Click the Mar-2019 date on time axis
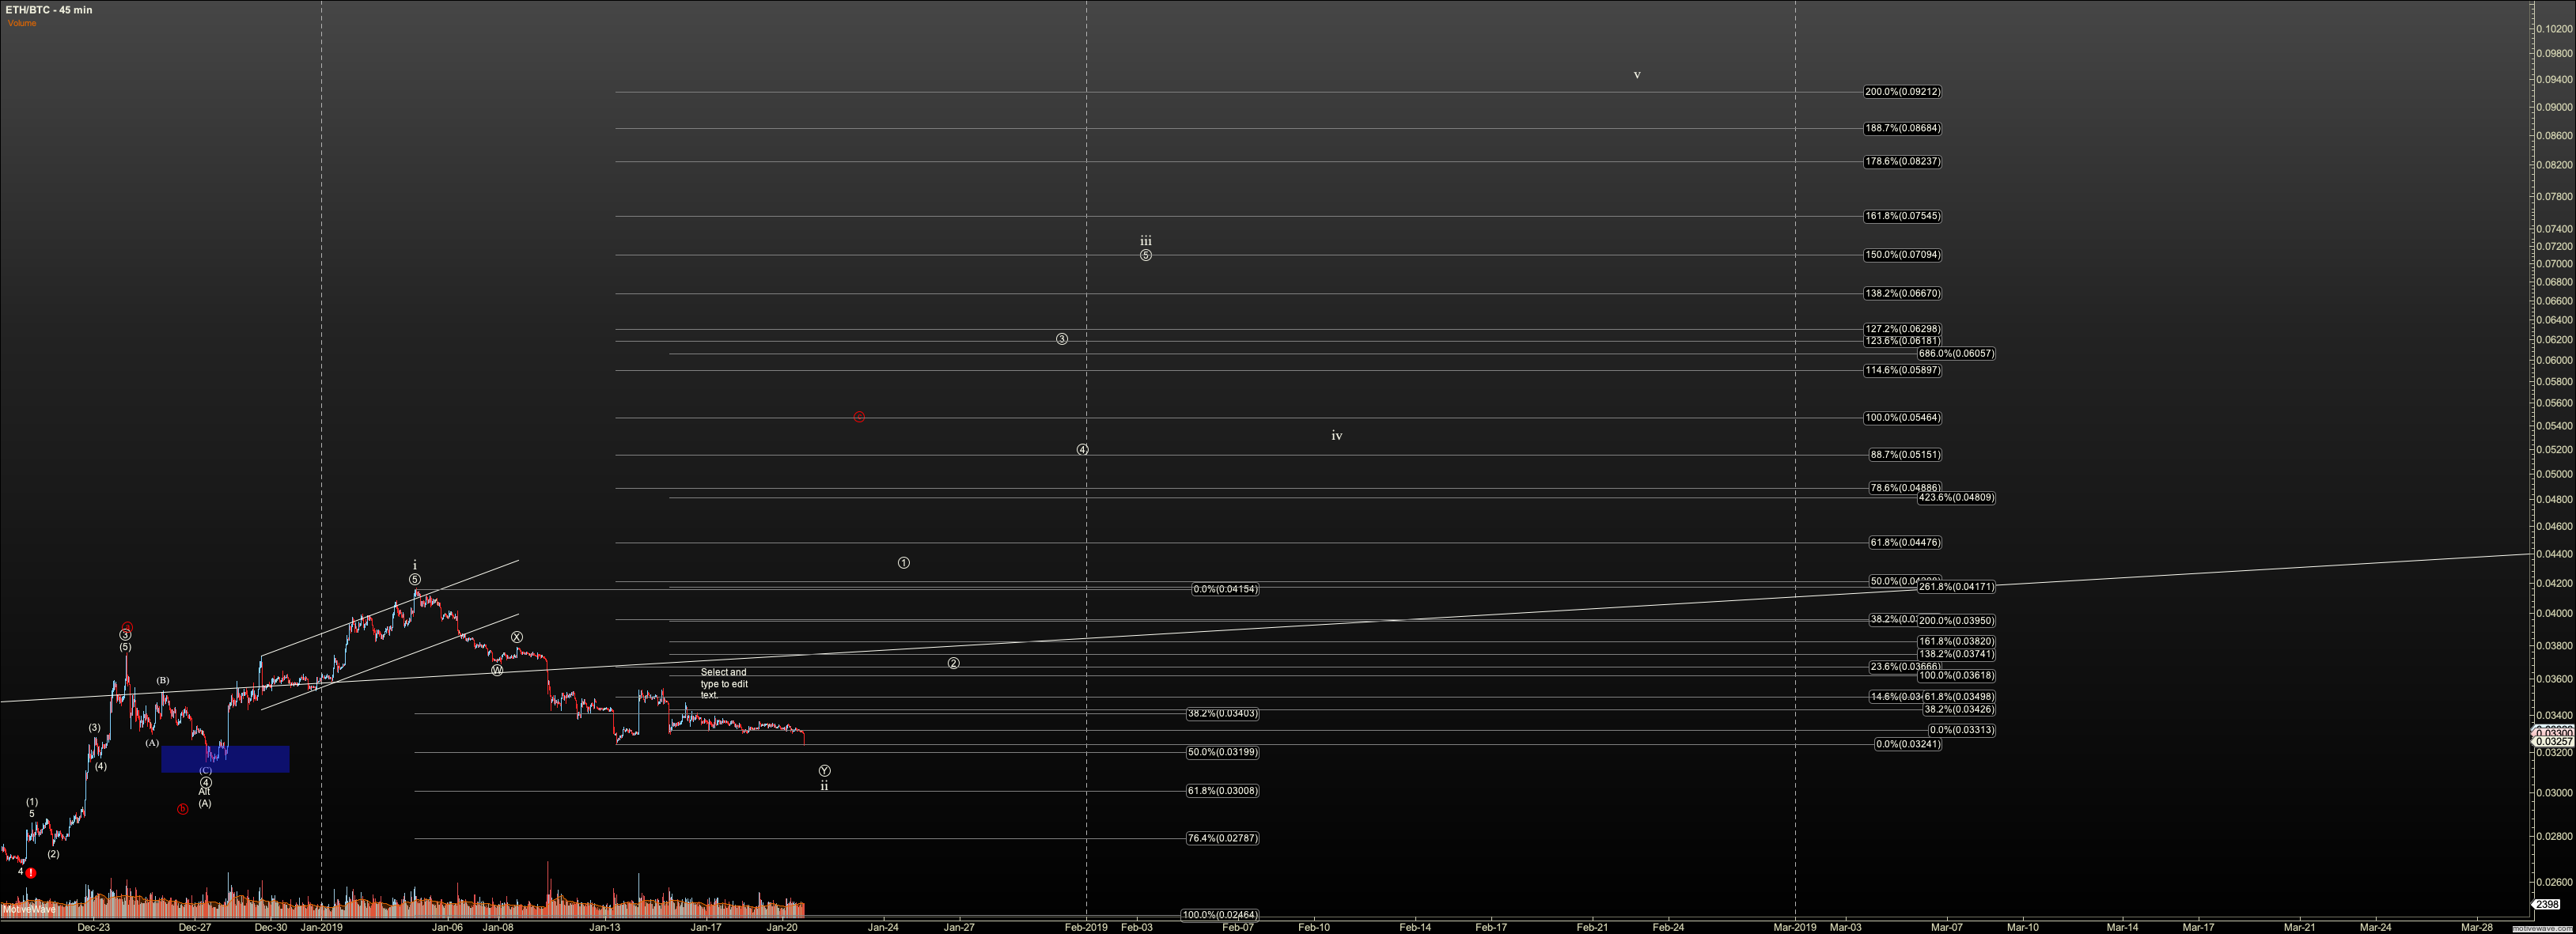2576x934 pixels. 1795,927
